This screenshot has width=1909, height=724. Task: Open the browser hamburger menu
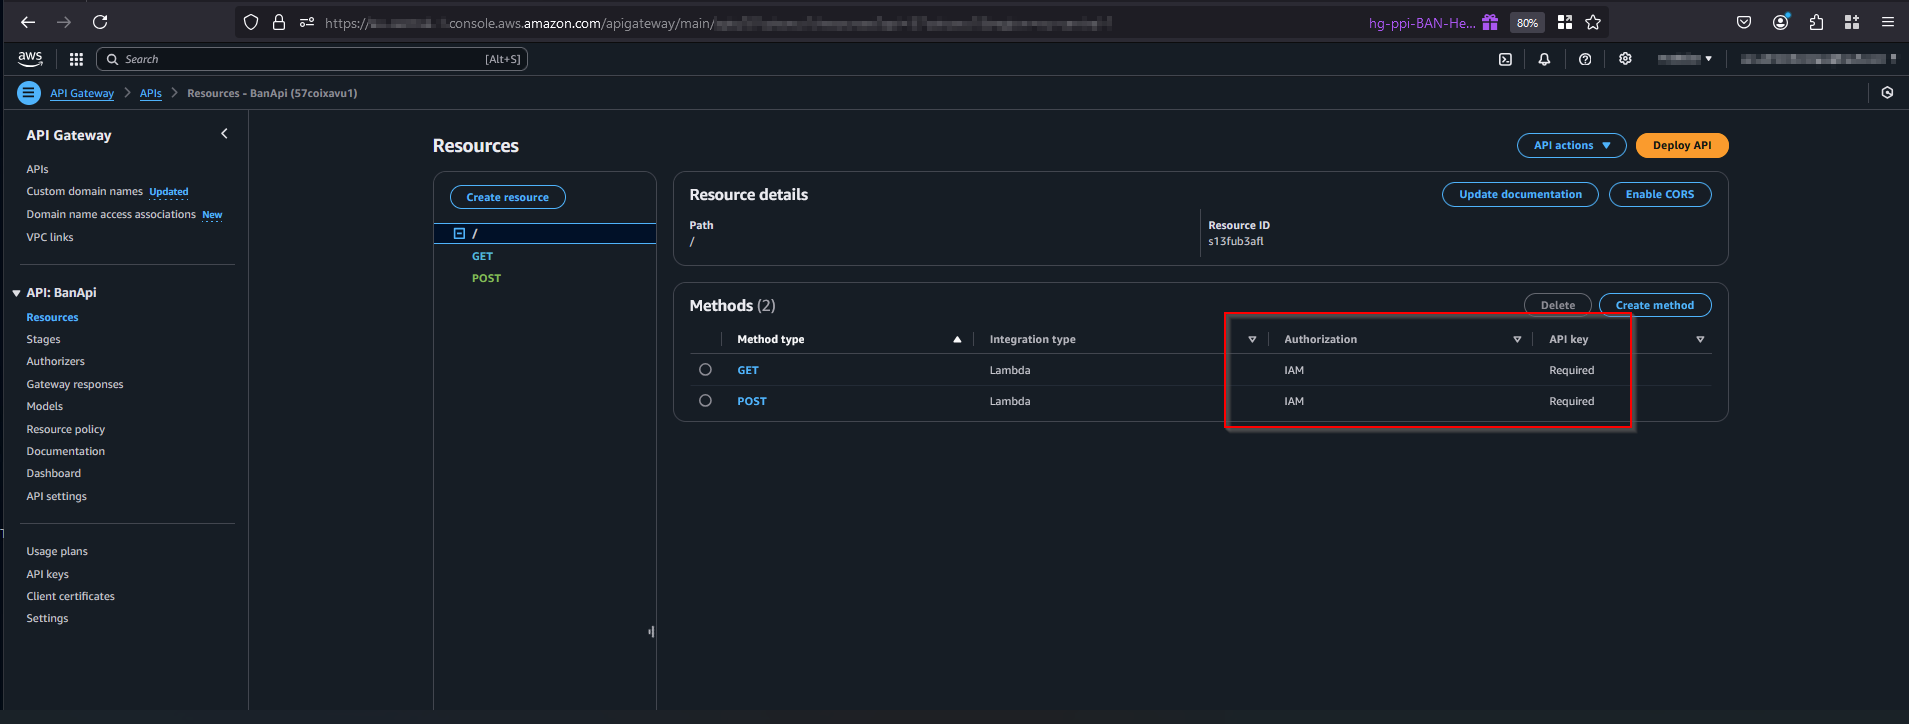tap(1888, 22)
